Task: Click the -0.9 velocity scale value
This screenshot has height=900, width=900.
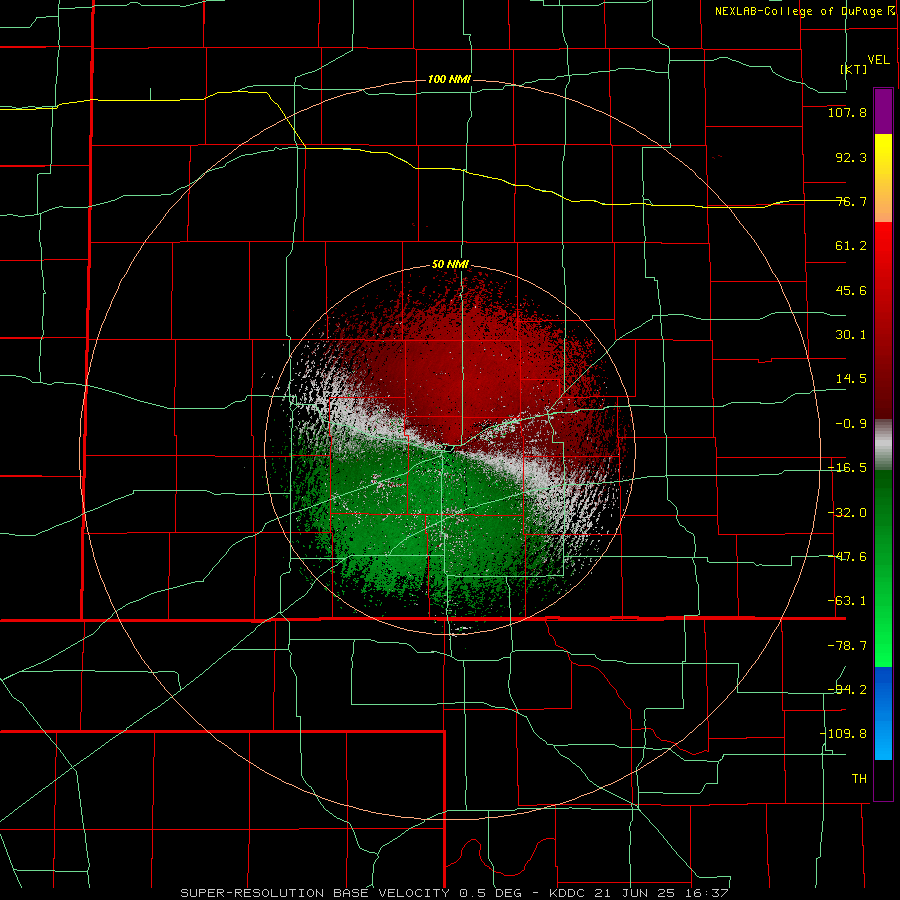Action: pos(851,424)
